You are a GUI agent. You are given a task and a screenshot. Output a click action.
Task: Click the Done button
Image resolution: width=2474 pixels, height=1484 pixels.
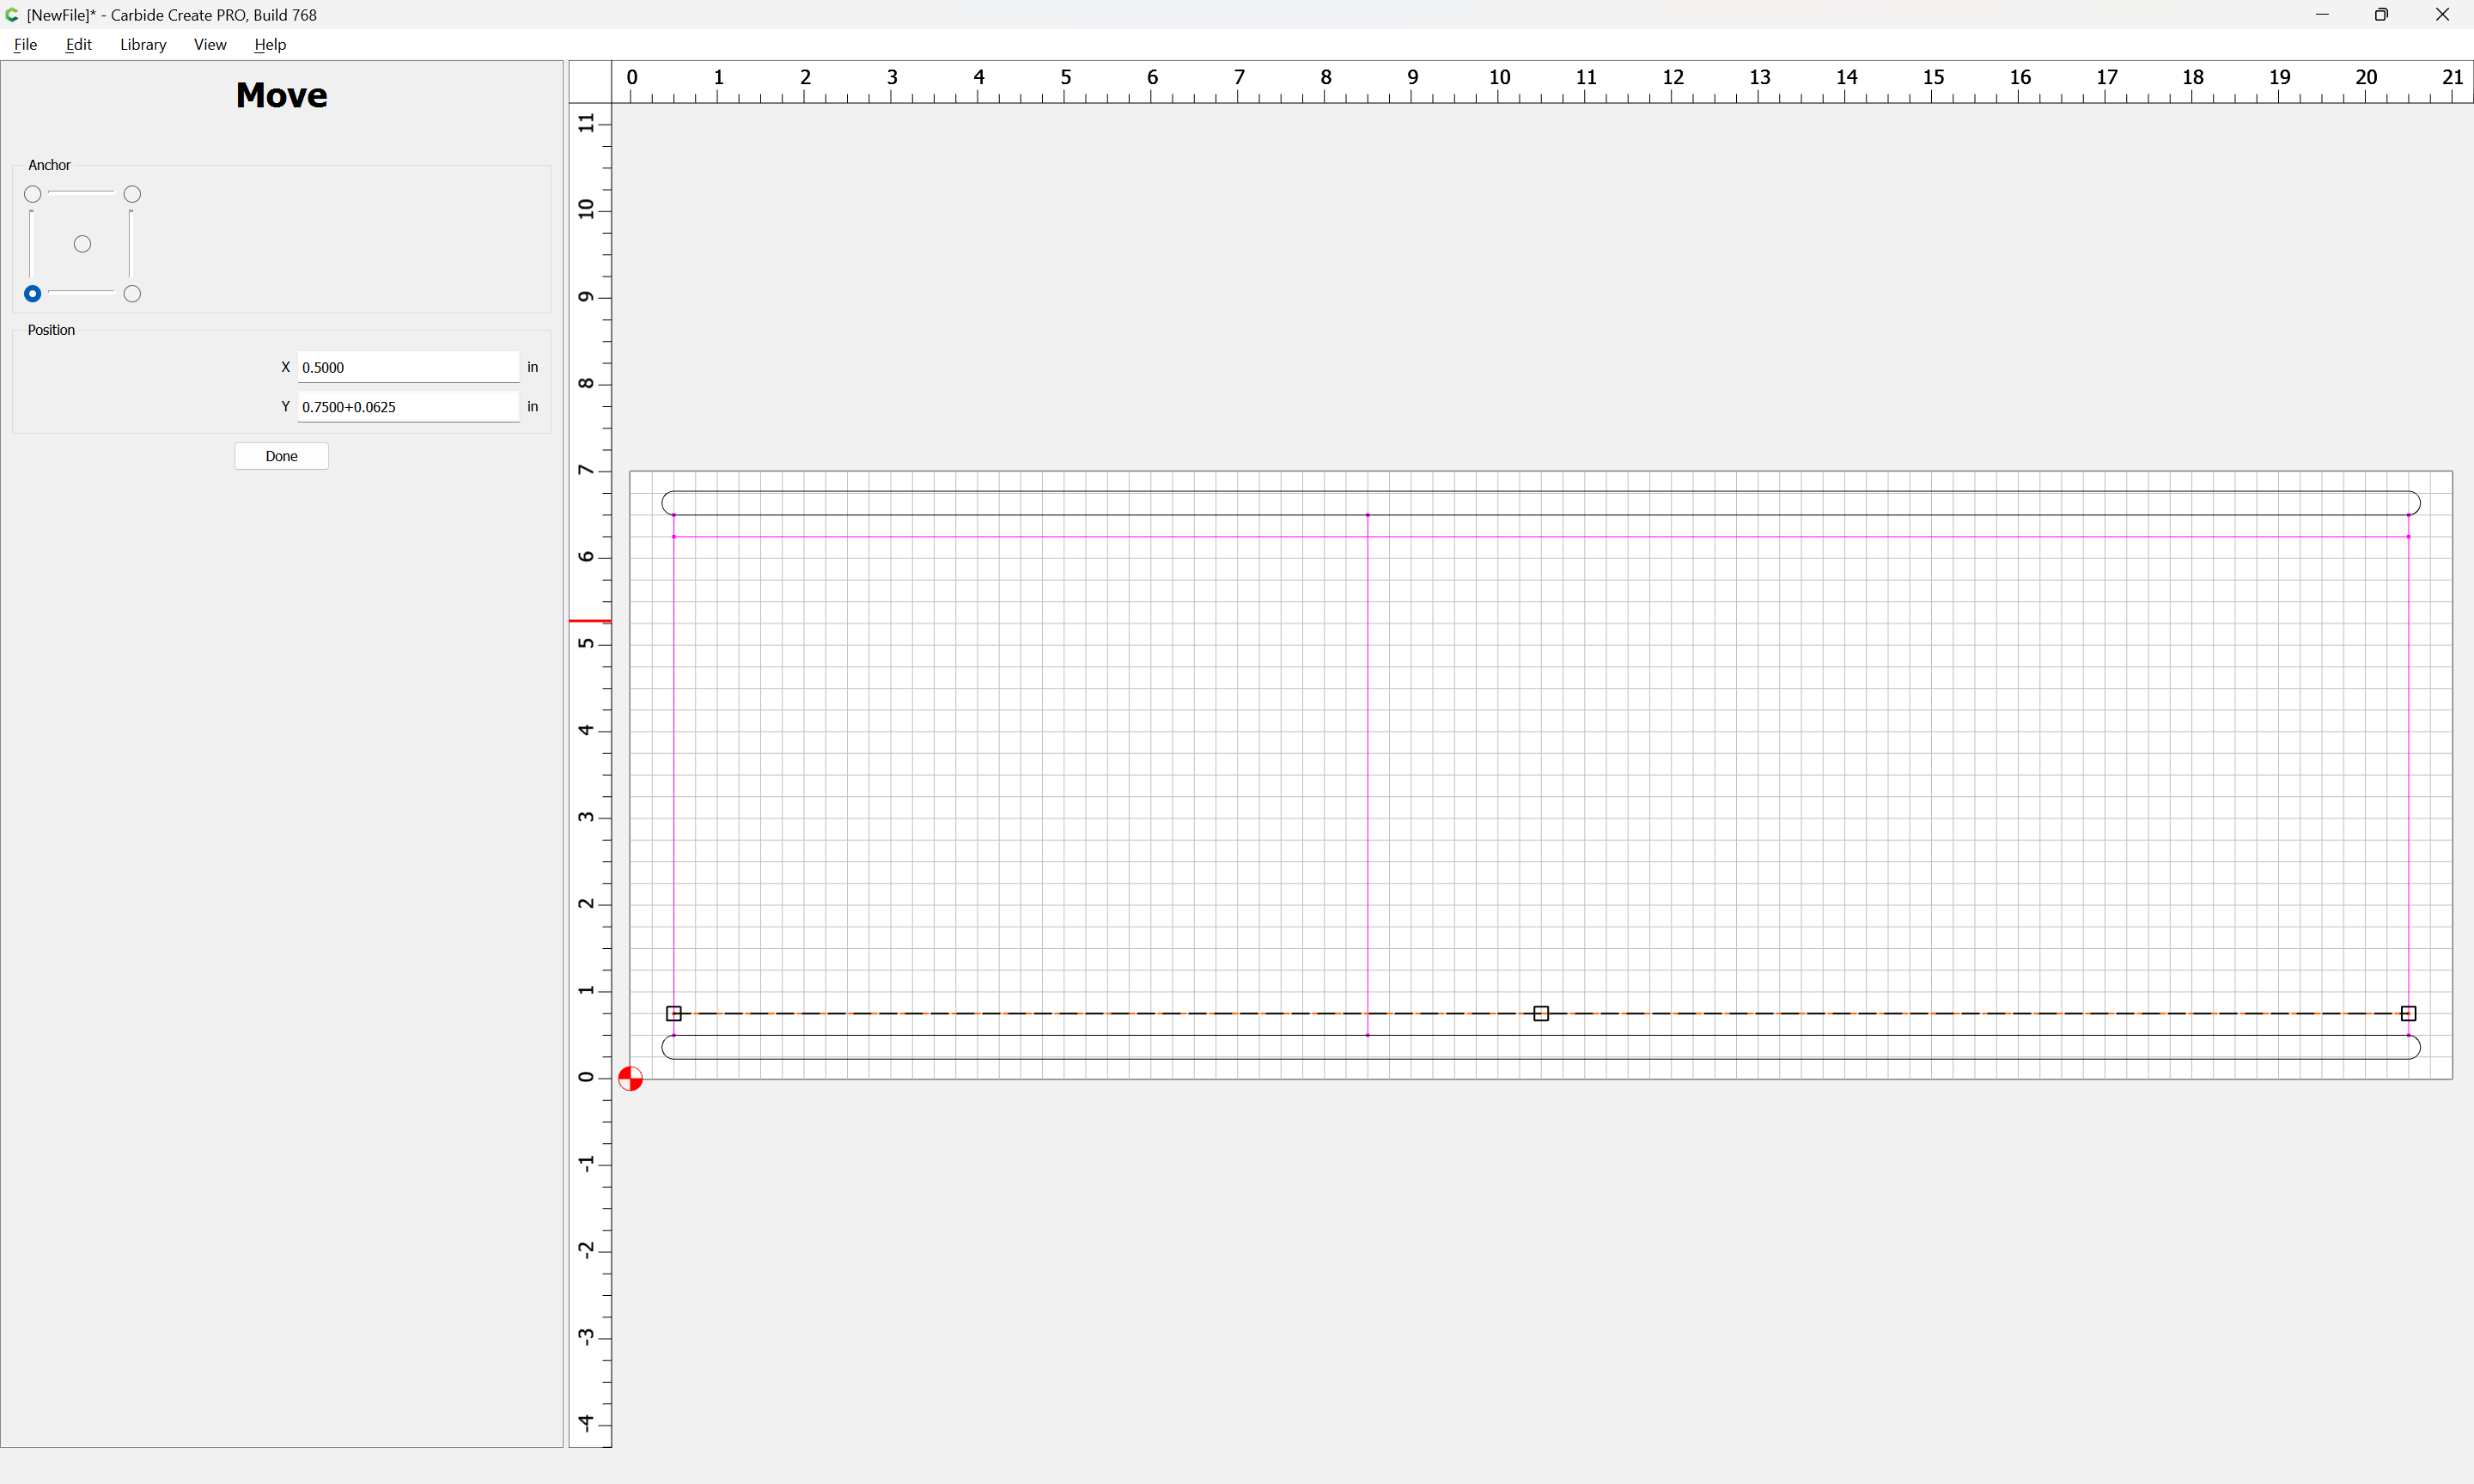click(x=281, y=456)
